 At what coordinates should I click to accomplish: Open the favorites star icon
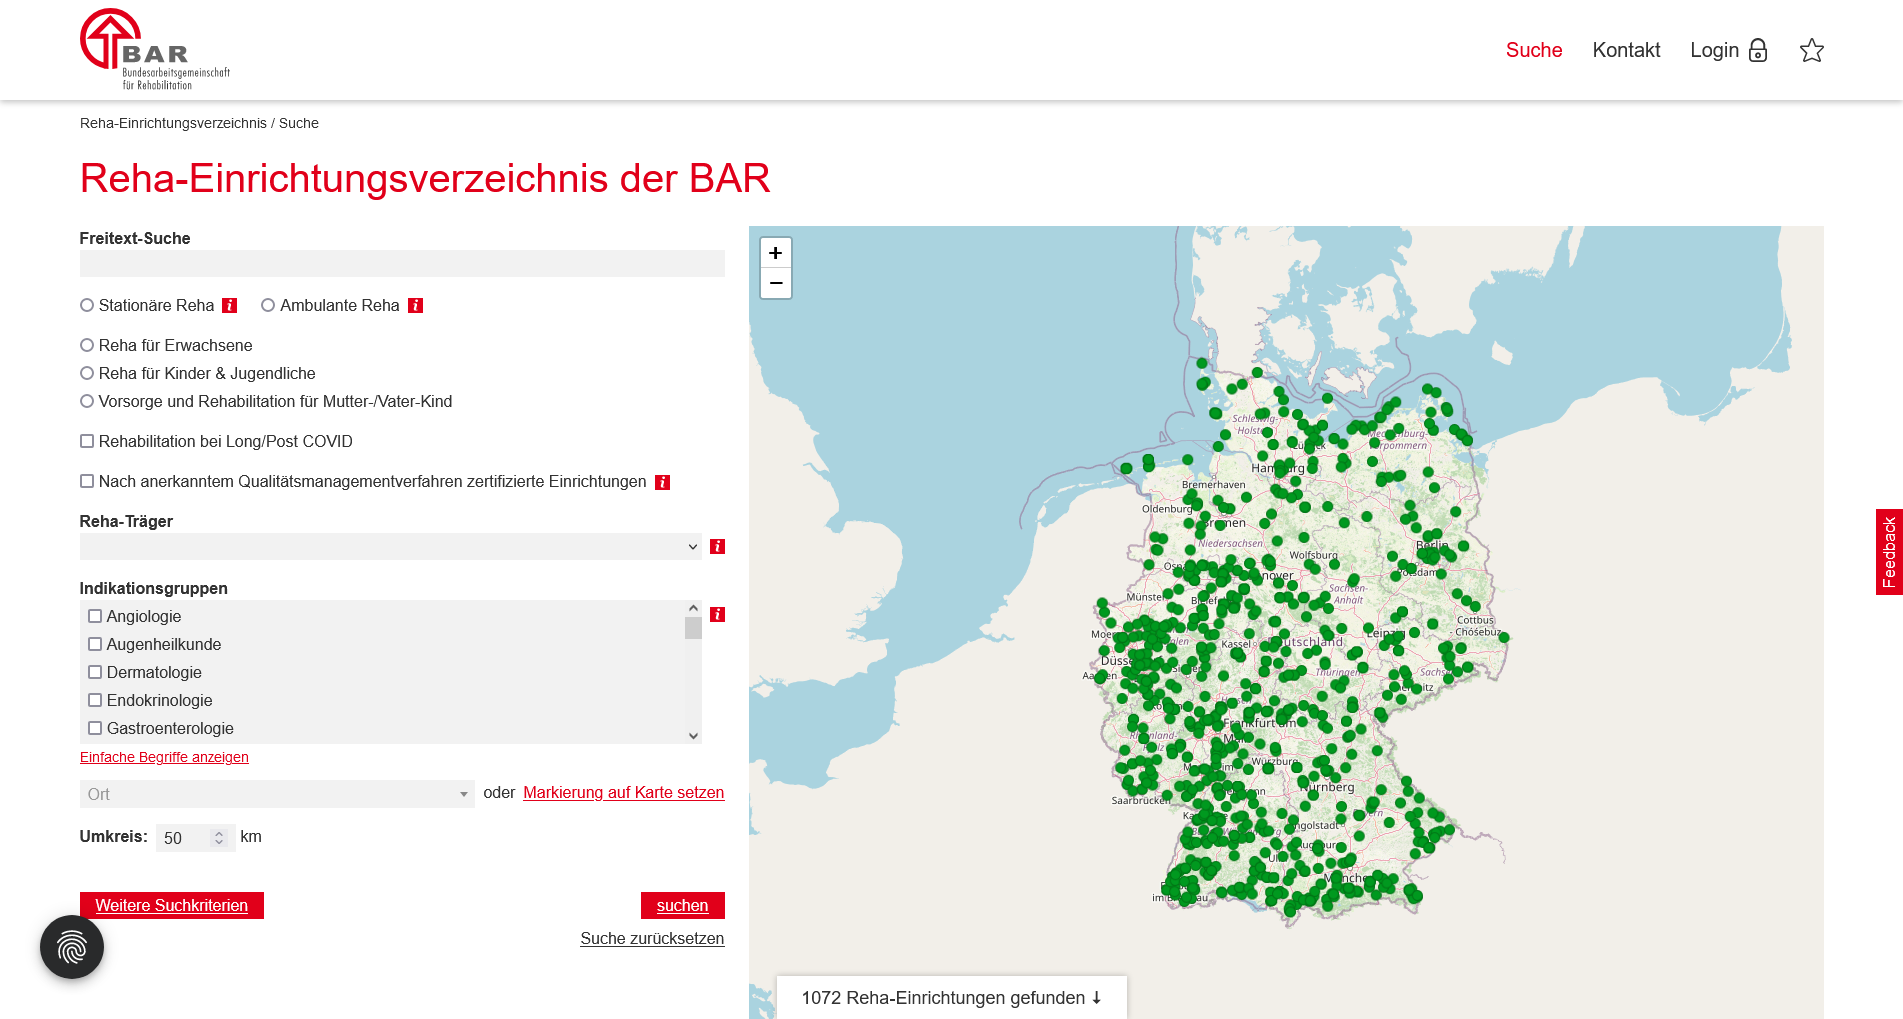1812,51
